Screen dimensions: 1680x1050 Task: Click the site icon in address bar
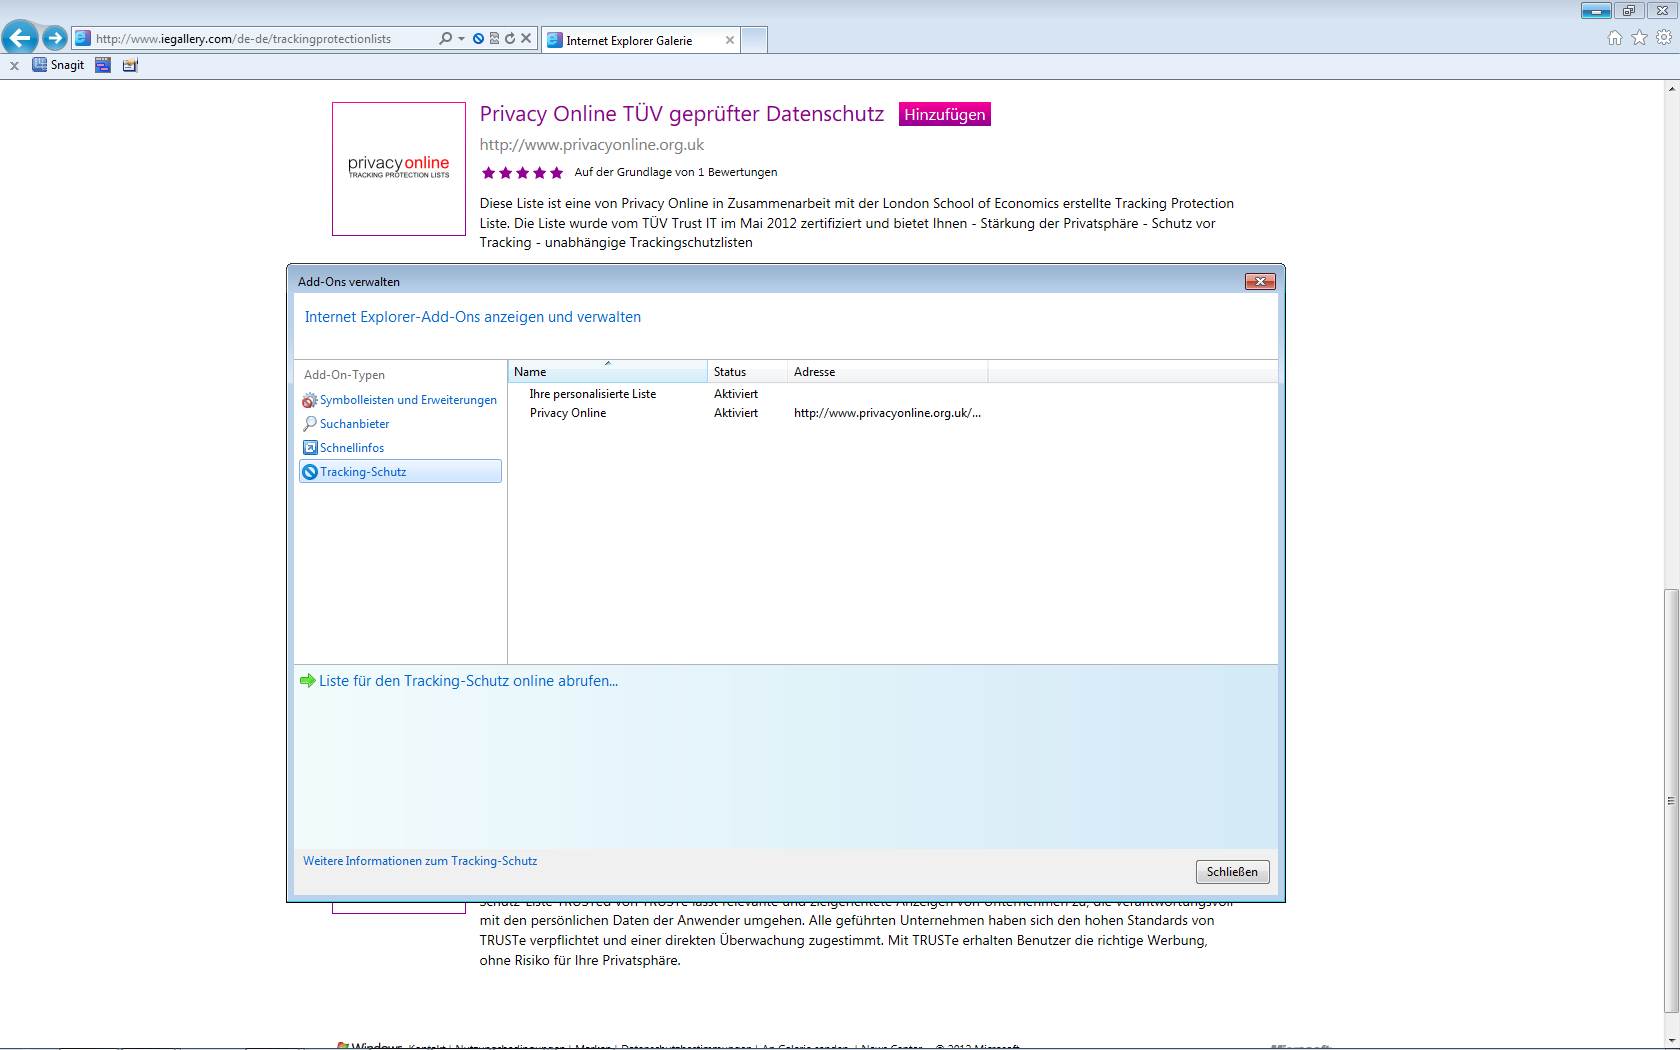click(83, 38)
